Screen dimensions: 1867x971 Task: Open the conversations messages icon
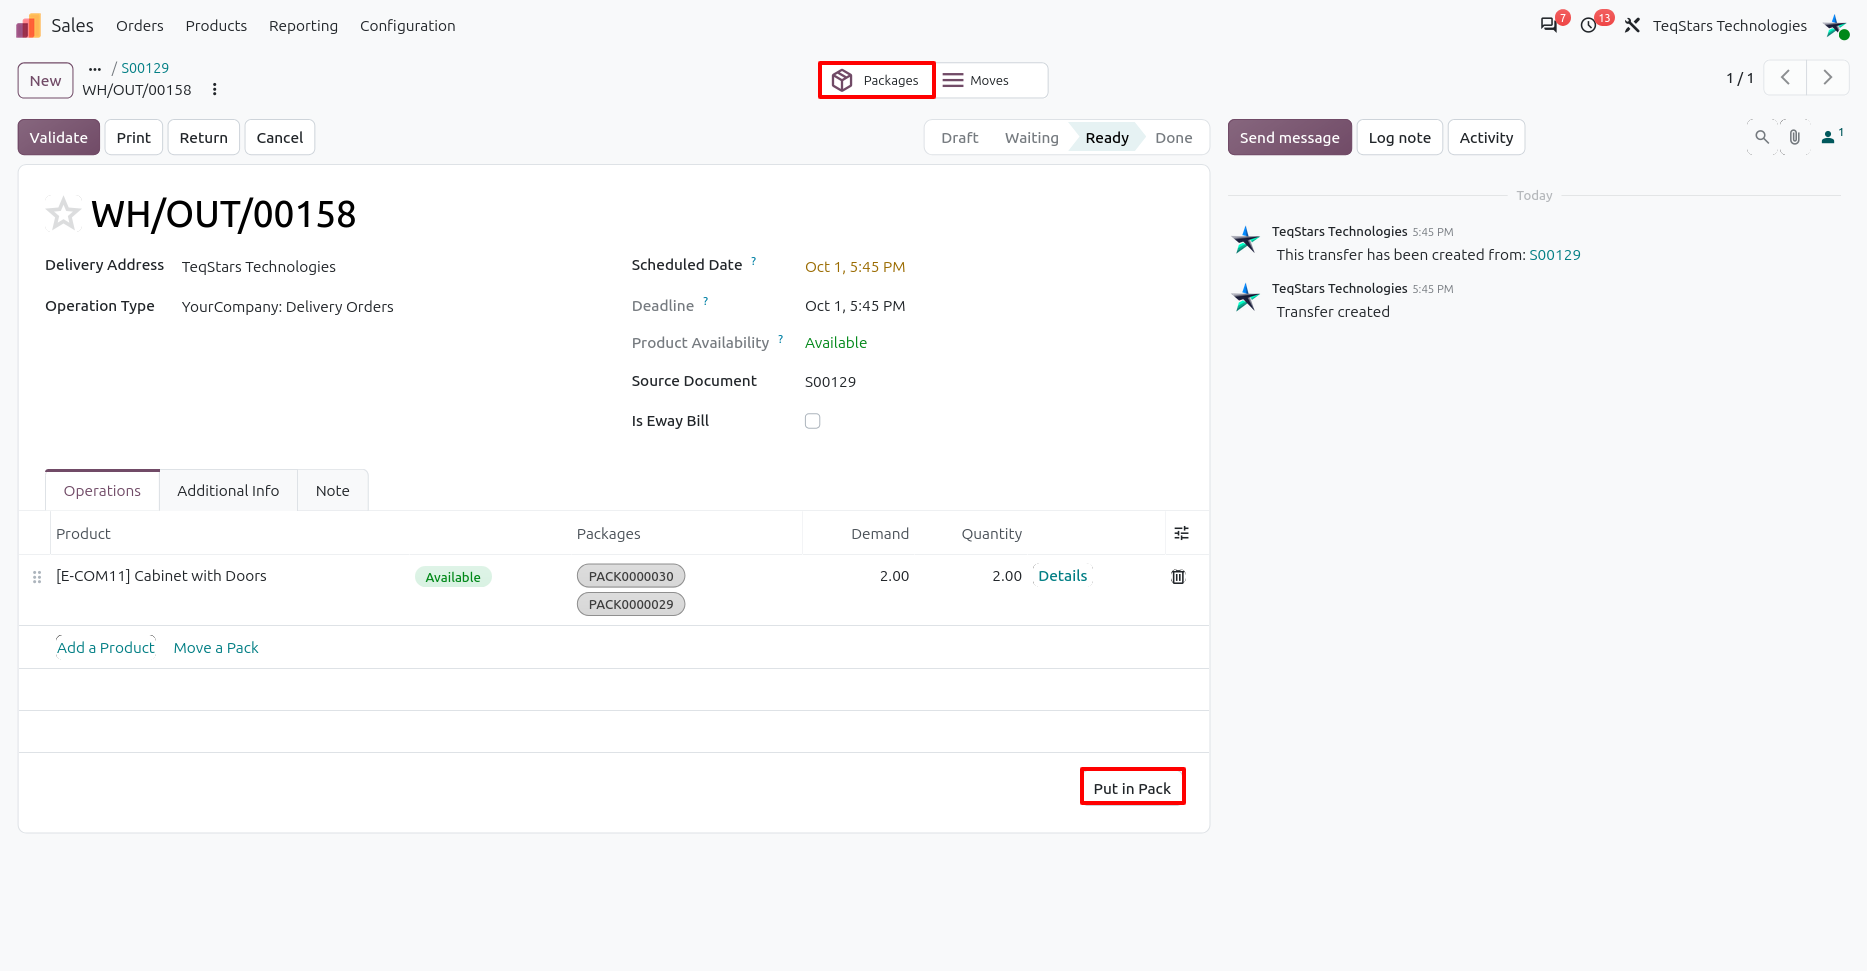1549,25
